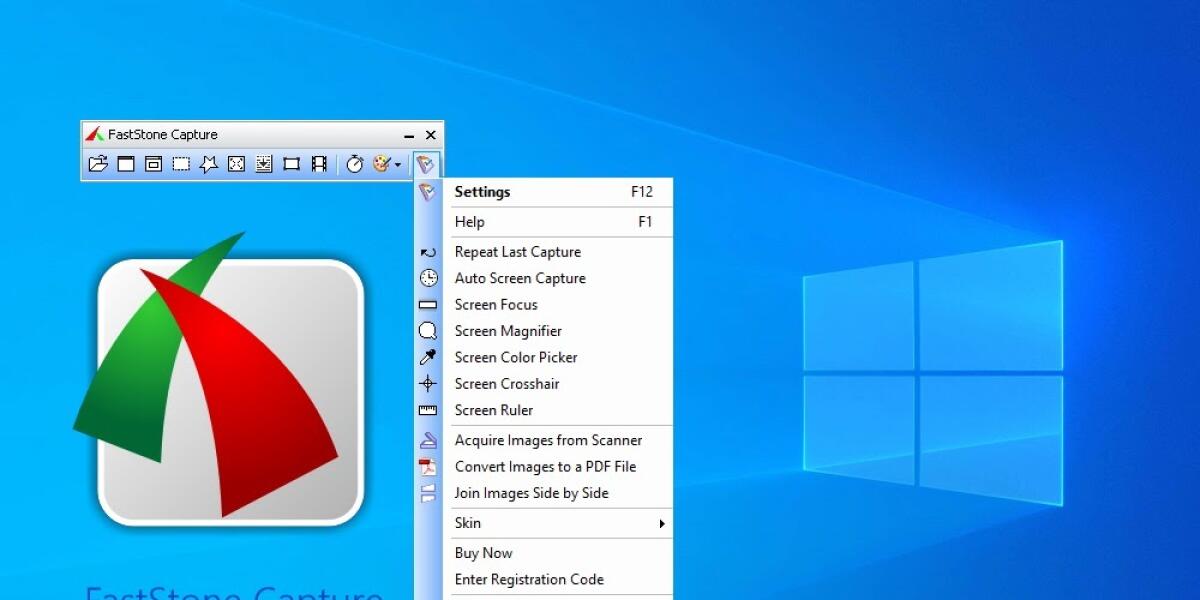Click the capture Delay timer icon
The width and height of the screenshot is (1200, 600).
tap(353, 164)
